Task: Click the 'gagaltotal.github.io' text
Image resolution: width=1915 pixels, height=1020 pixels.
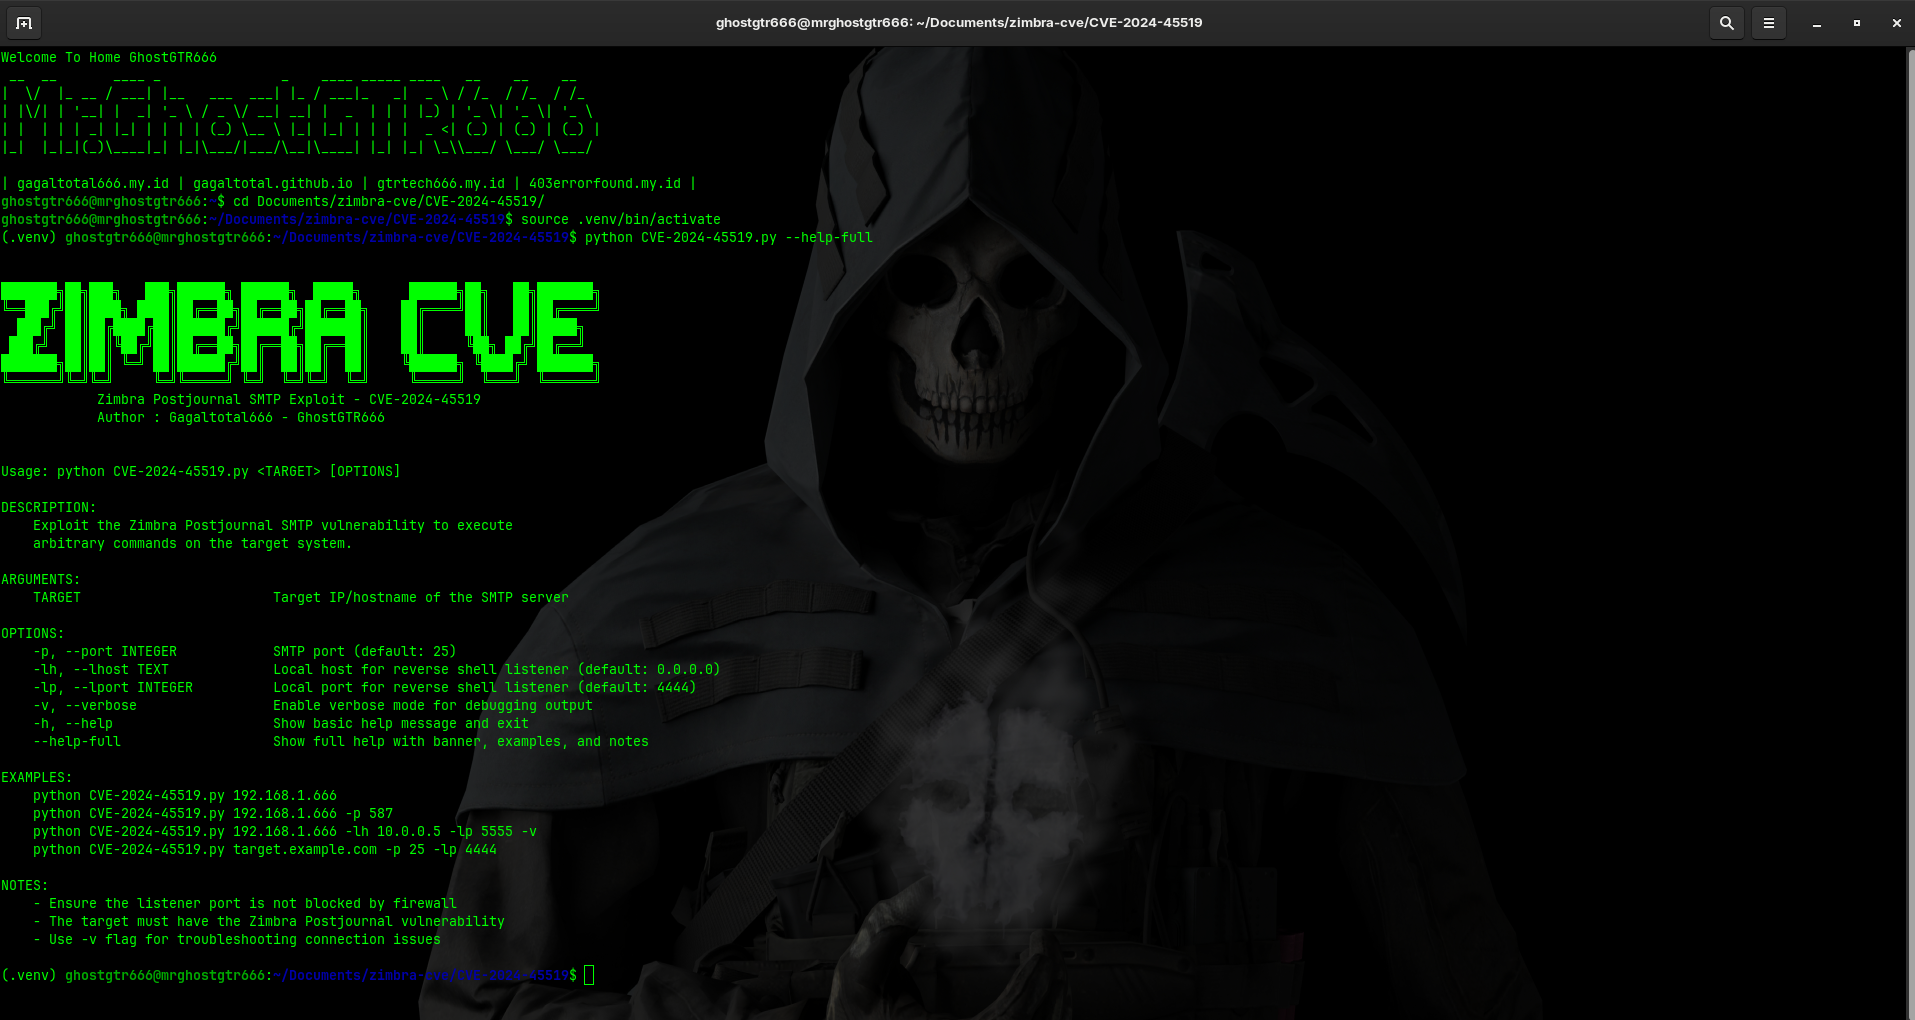Action: [273, 184]
